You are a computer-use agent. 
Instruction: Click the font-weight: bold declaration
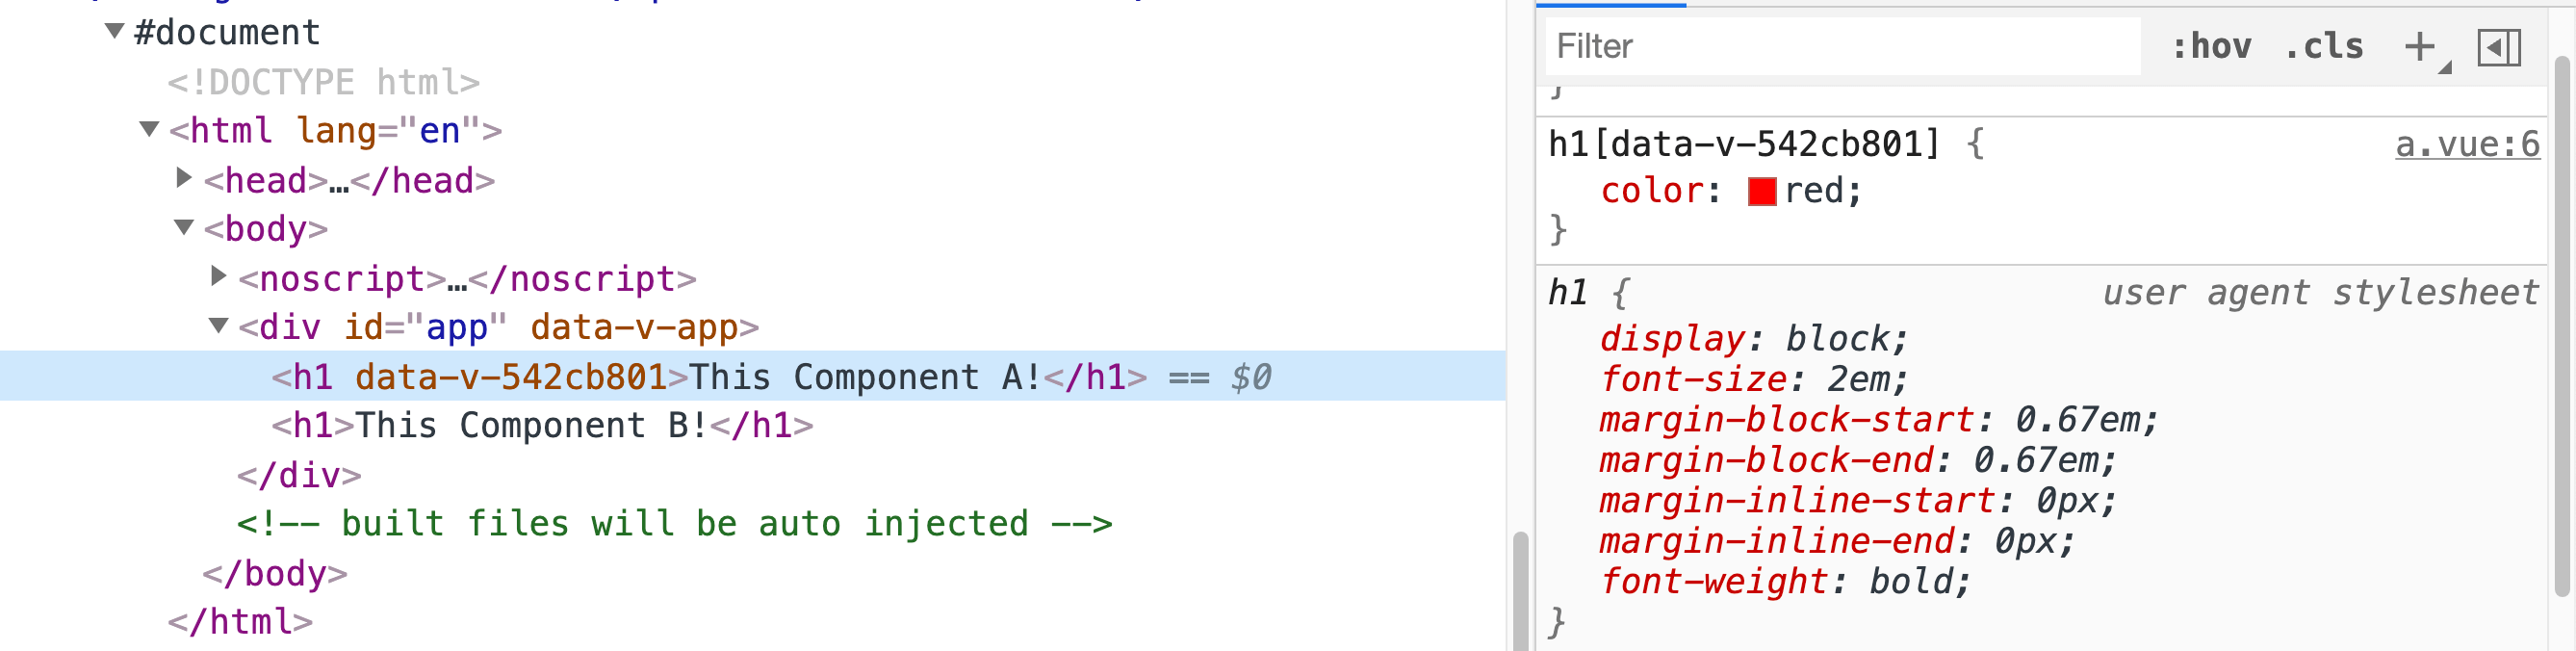(x=1785, y=581)
